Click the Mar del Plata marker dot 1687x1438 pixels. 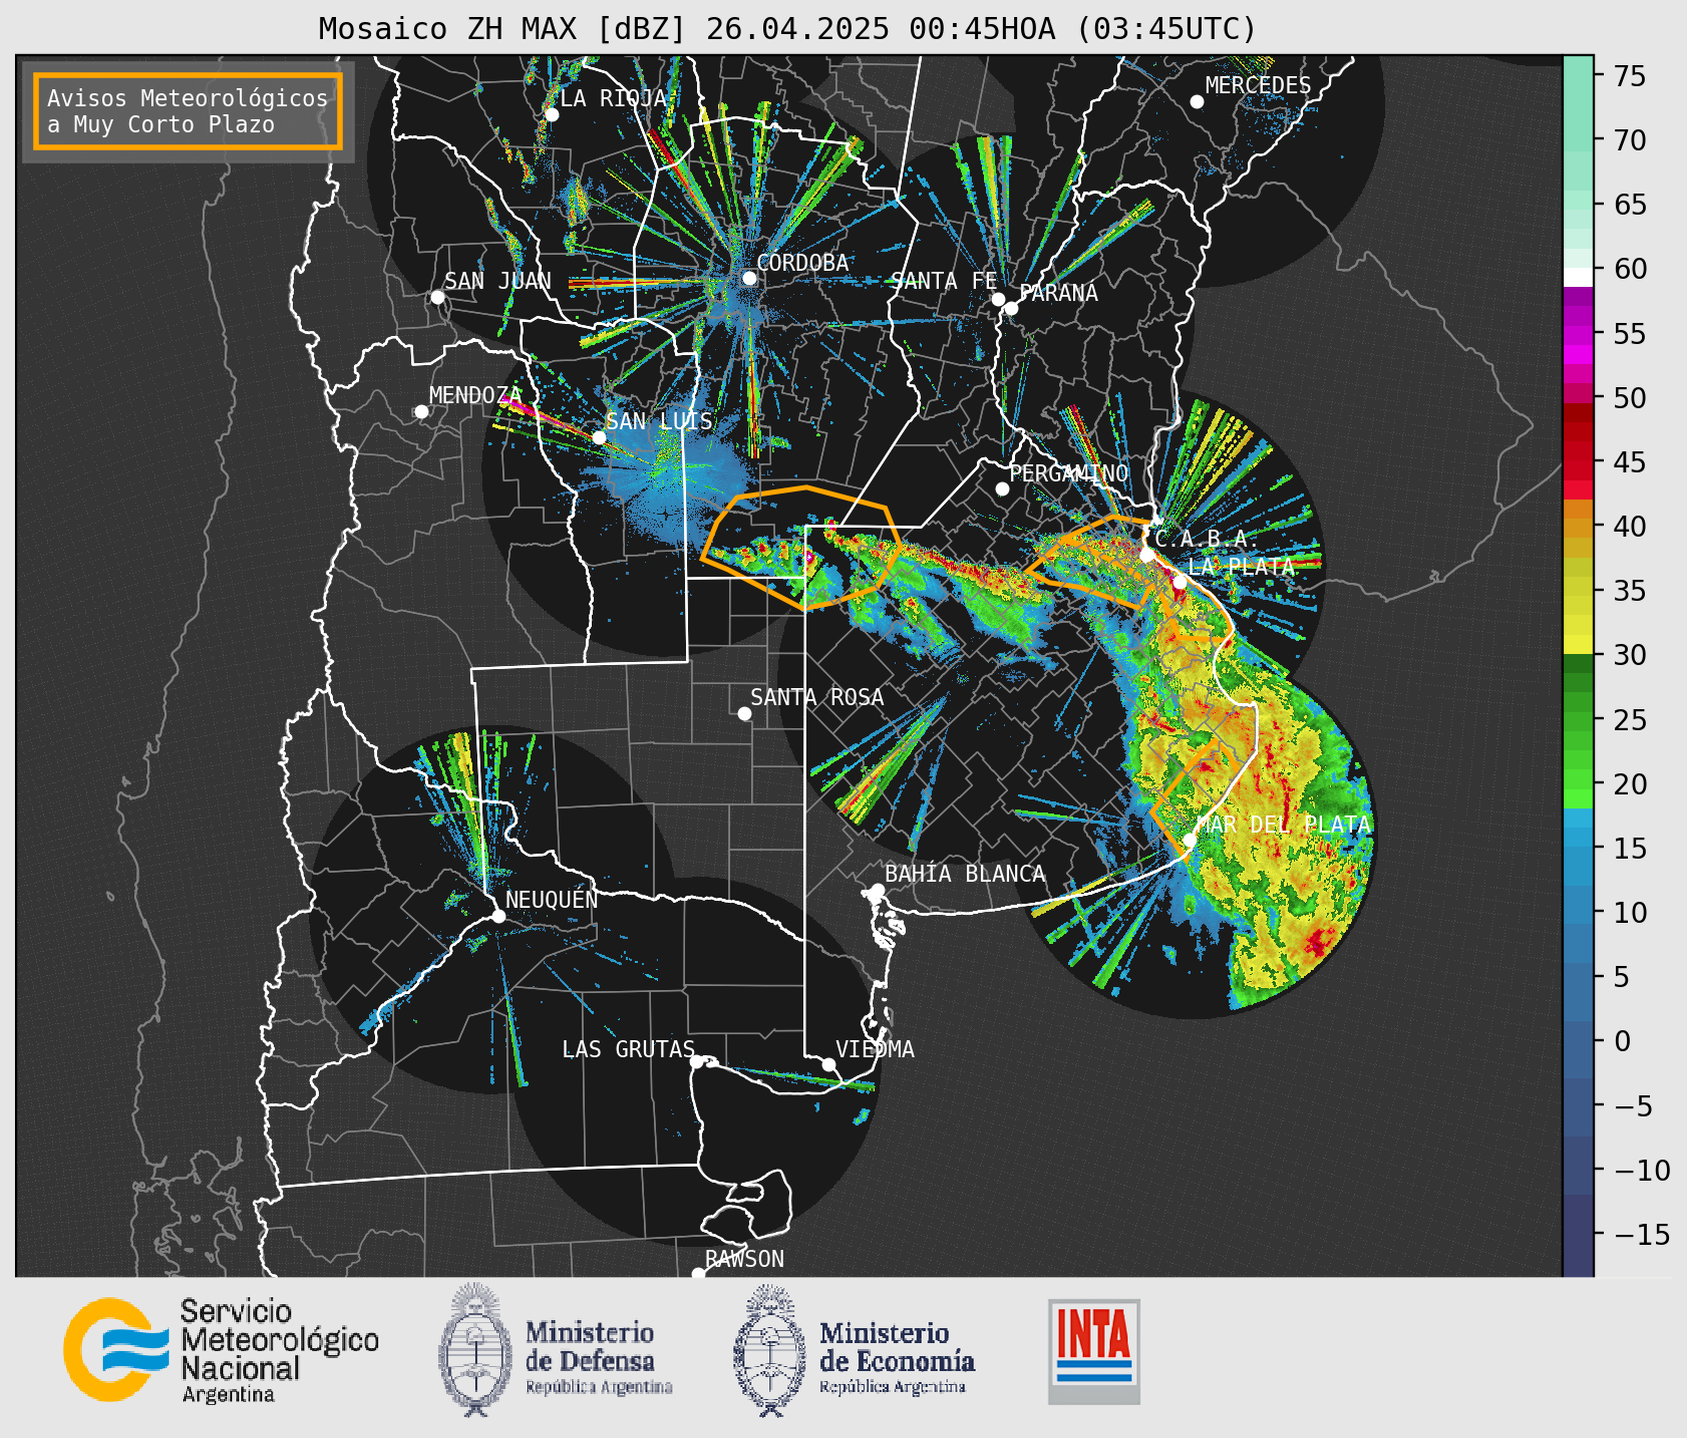coord(1189,840)
